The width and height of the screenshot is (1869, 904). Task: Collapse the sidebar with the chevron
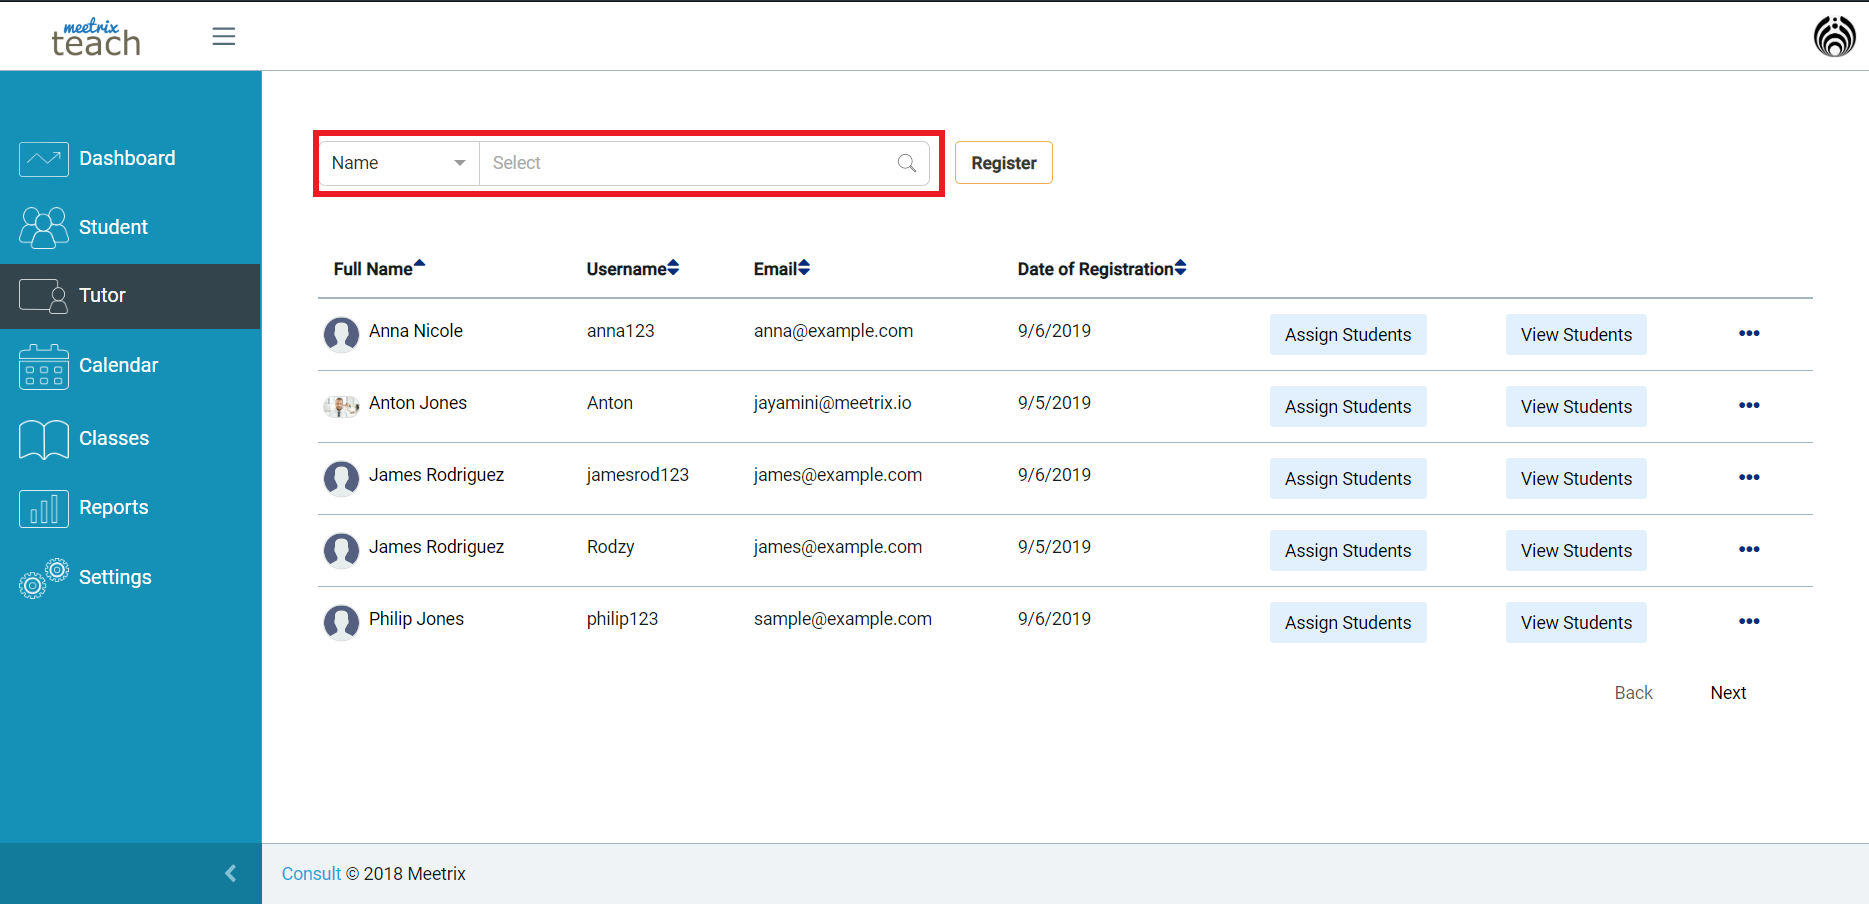(231, 873)
